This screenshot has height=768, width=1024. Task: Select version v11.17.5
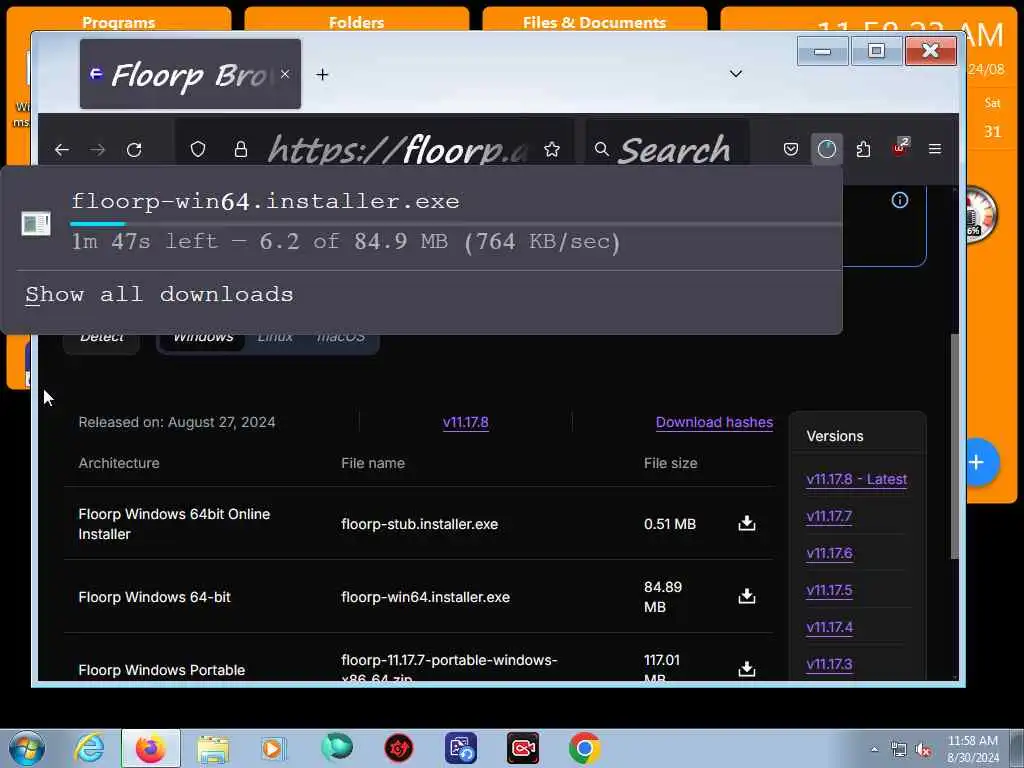[829, 590]
